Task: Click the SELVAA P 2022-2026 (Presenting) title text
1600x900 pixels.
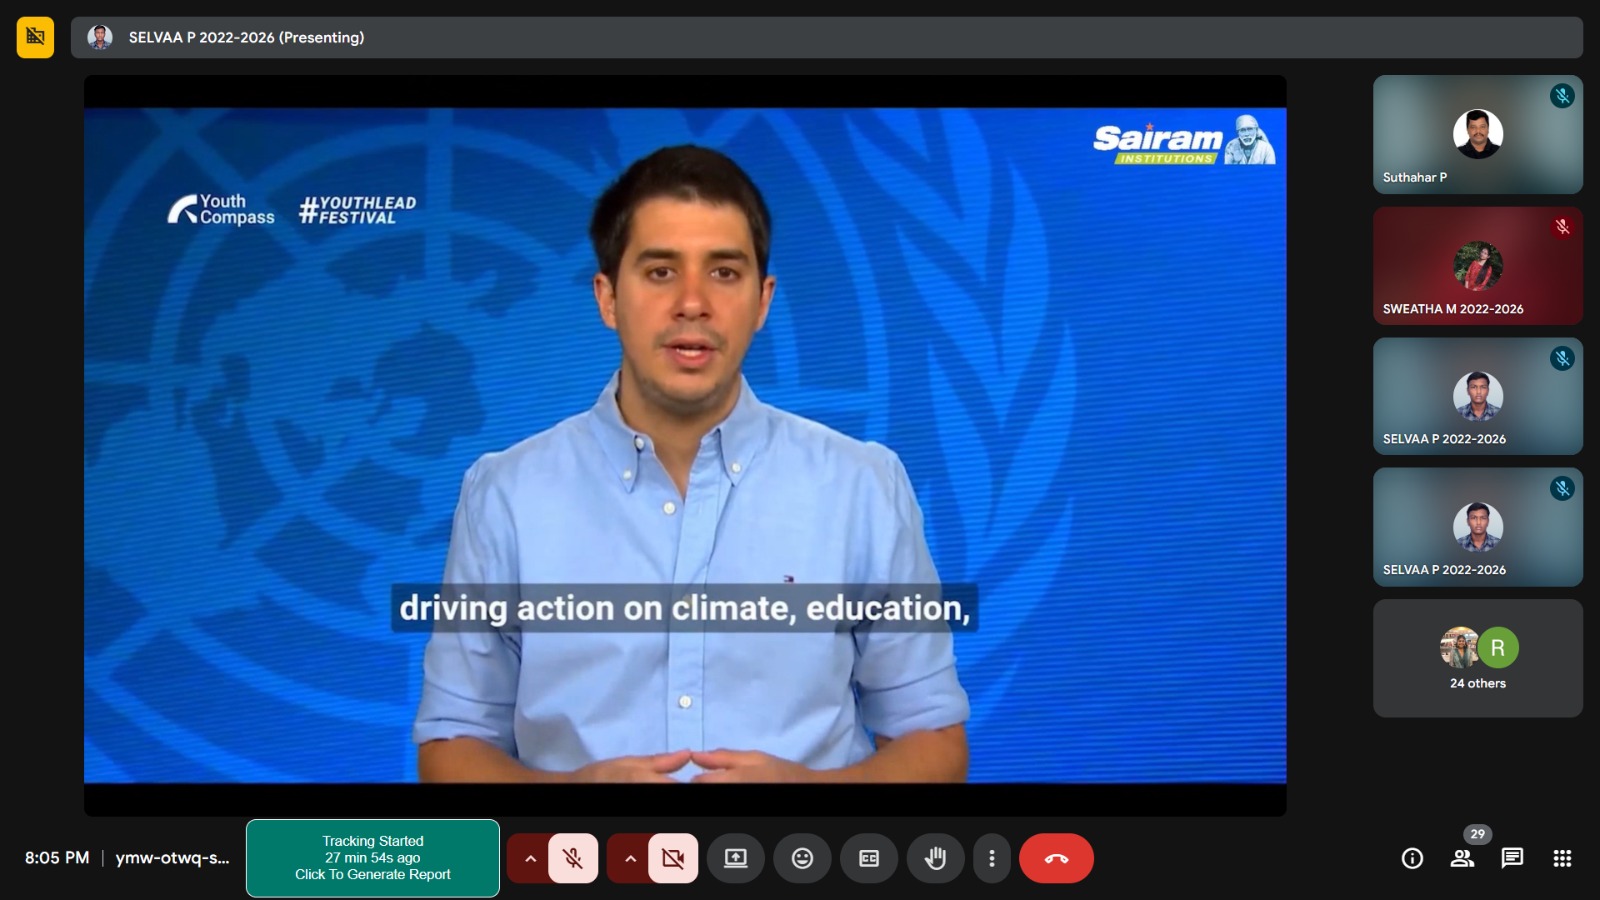Action: point(246,37)
